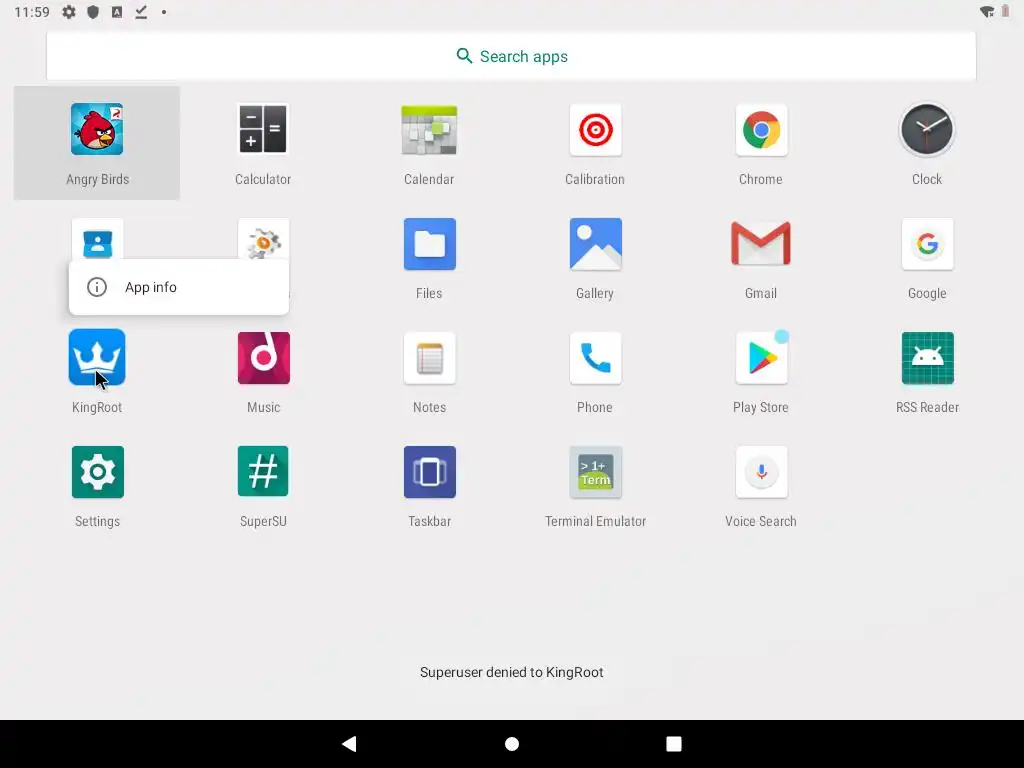Screen dimensions: 1024x768
Task: Tap the Back navigation button
Action: tap(349, 743)
